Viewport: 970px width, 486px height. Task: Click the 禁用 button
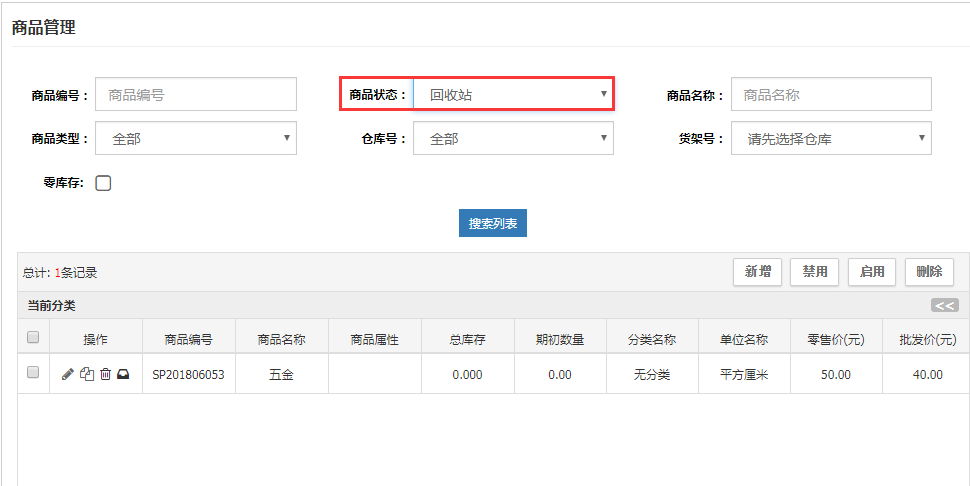pyautogui.click(x=814, y=272)
